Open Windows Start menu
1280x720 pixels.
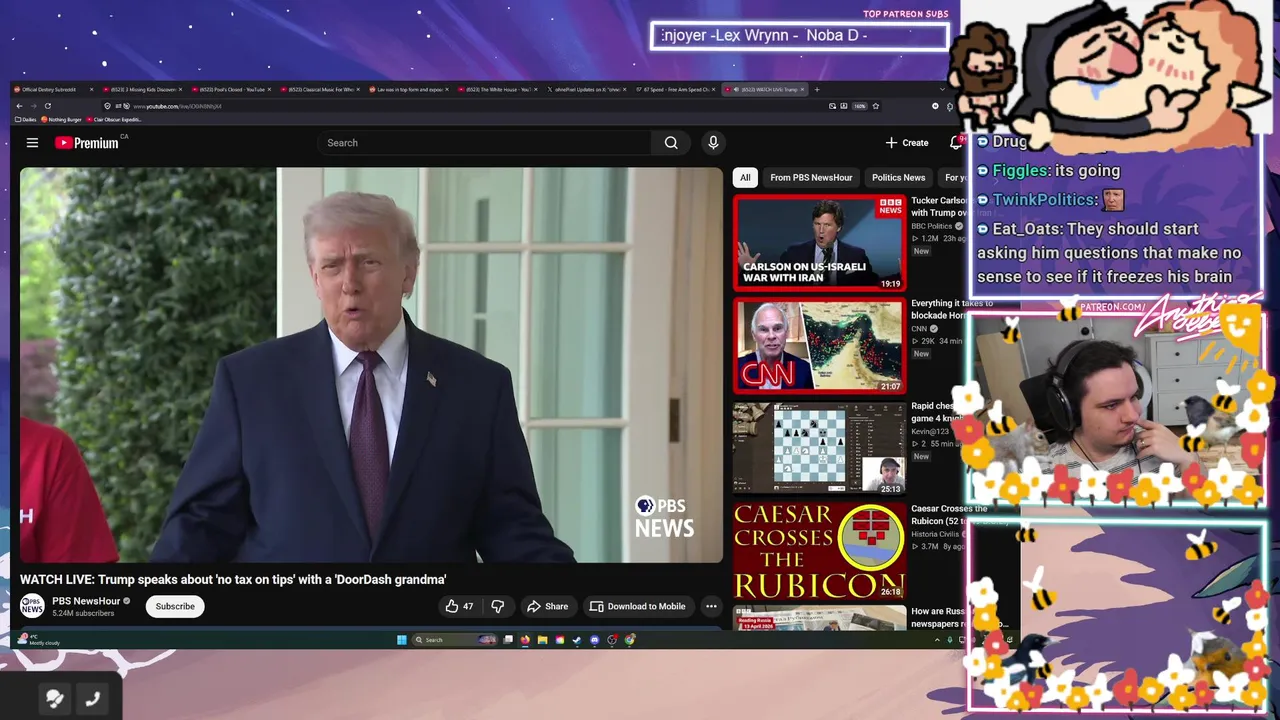pos(402,640)
